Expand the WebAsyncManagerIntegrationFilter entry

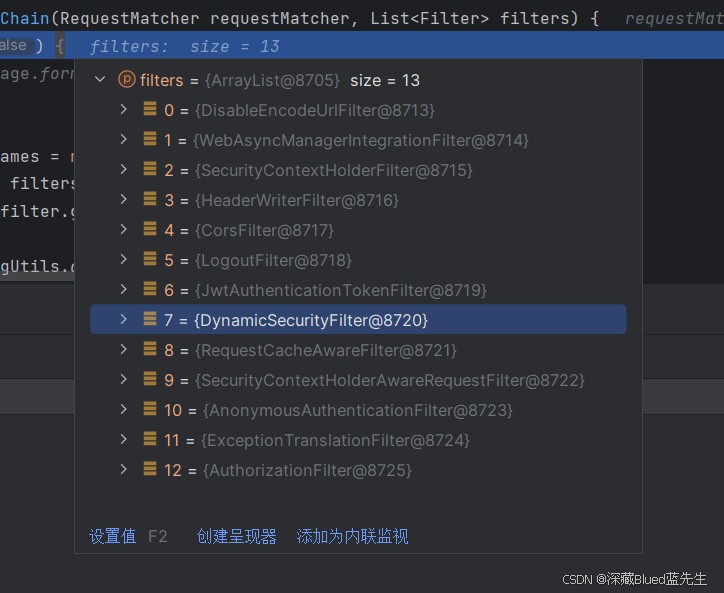123,139
